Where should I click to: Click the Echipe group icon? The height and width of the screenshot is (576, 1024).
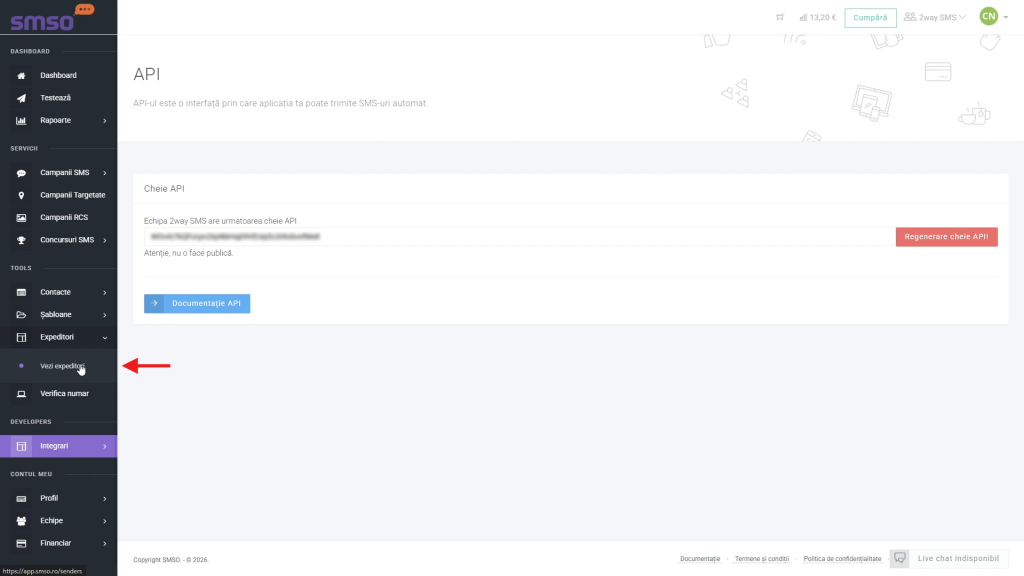pyautogui.click(x=21, y=520)
